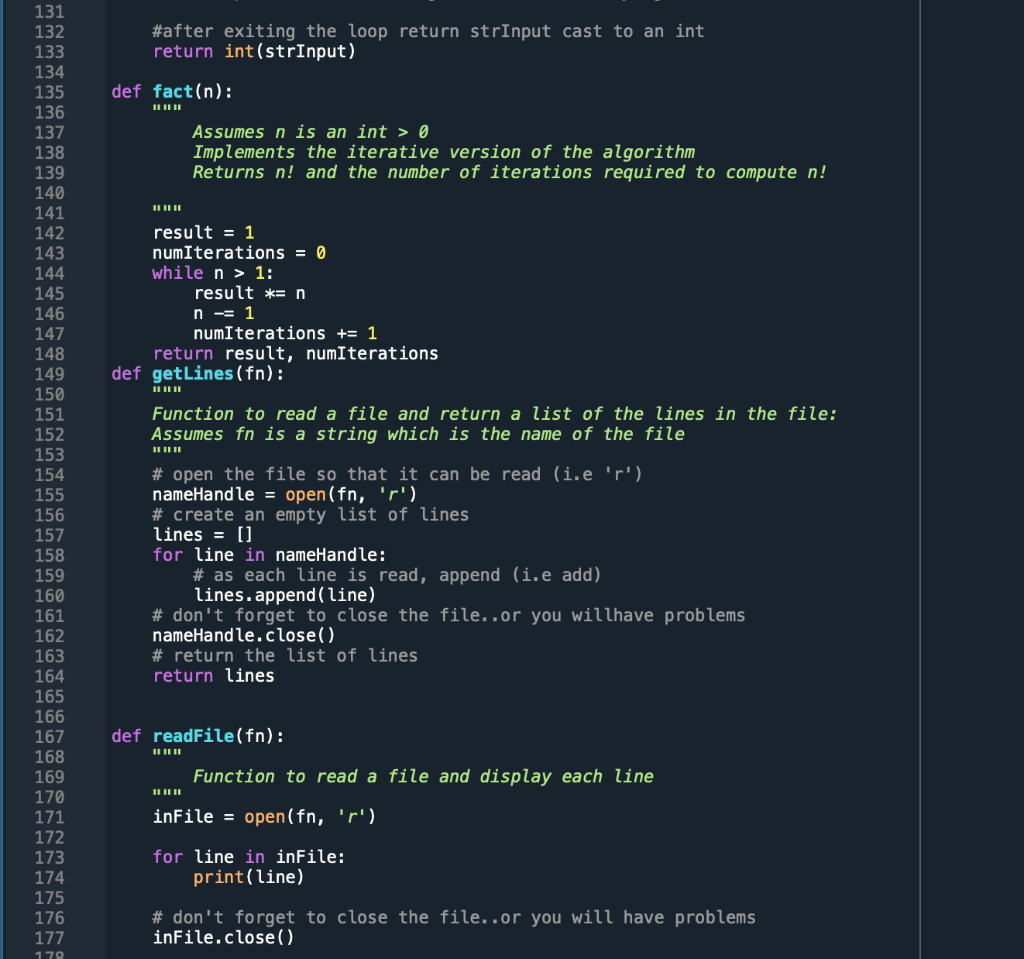Click the 'getLines' function name
Screen dimensions: 1024x959
pyautogui.click(x=193, y=374)
